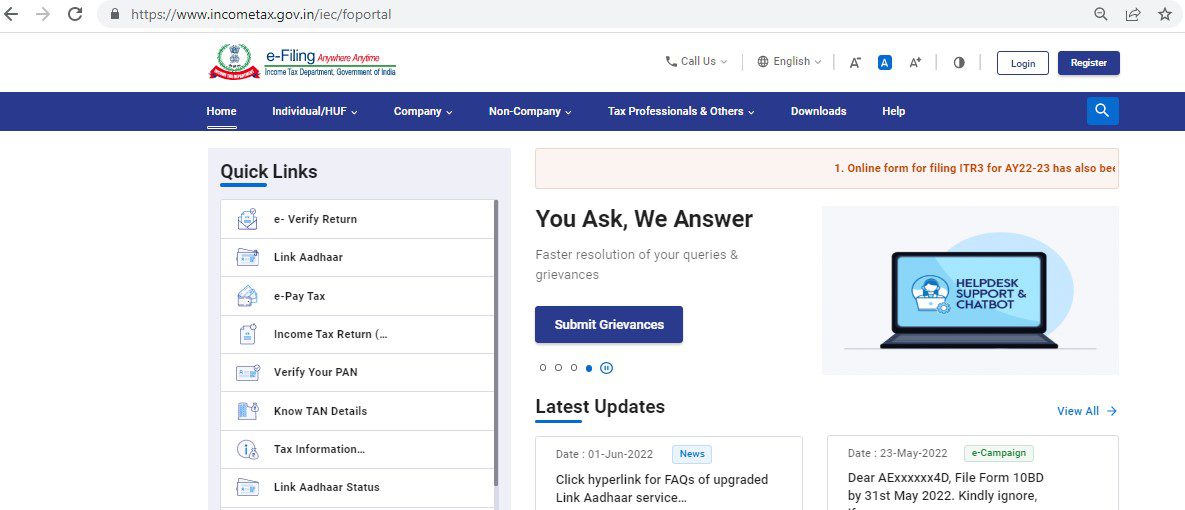The width and height of the screenshot is (1185, 510).
Task: Expand the Non-Company menu
Action: pyautogui.click(x=530, y=111)
